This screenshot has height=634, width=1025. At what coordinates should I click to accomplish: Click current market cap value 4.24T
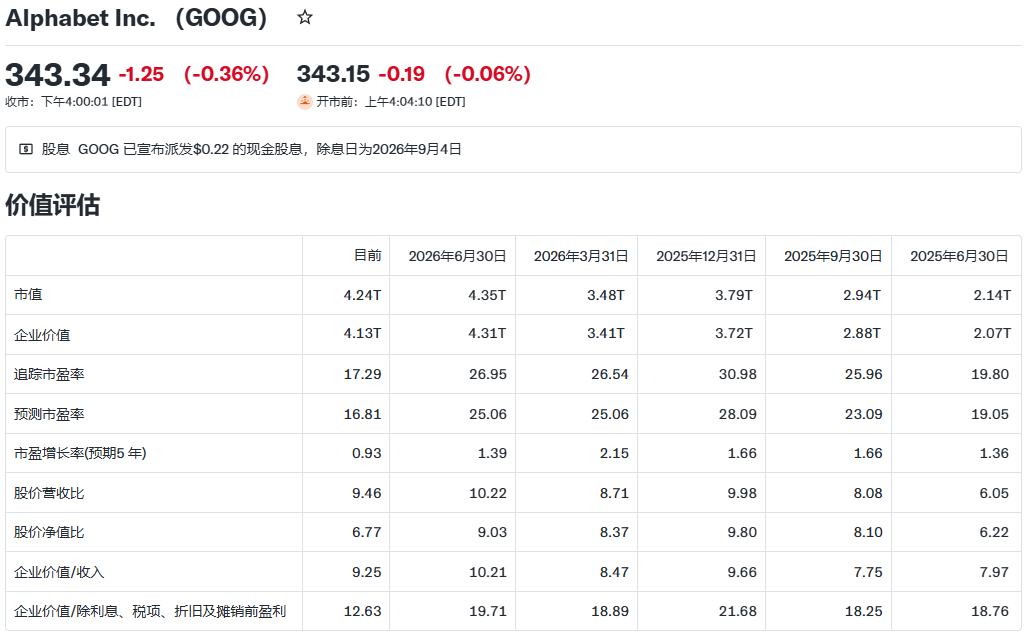(362, 295)
